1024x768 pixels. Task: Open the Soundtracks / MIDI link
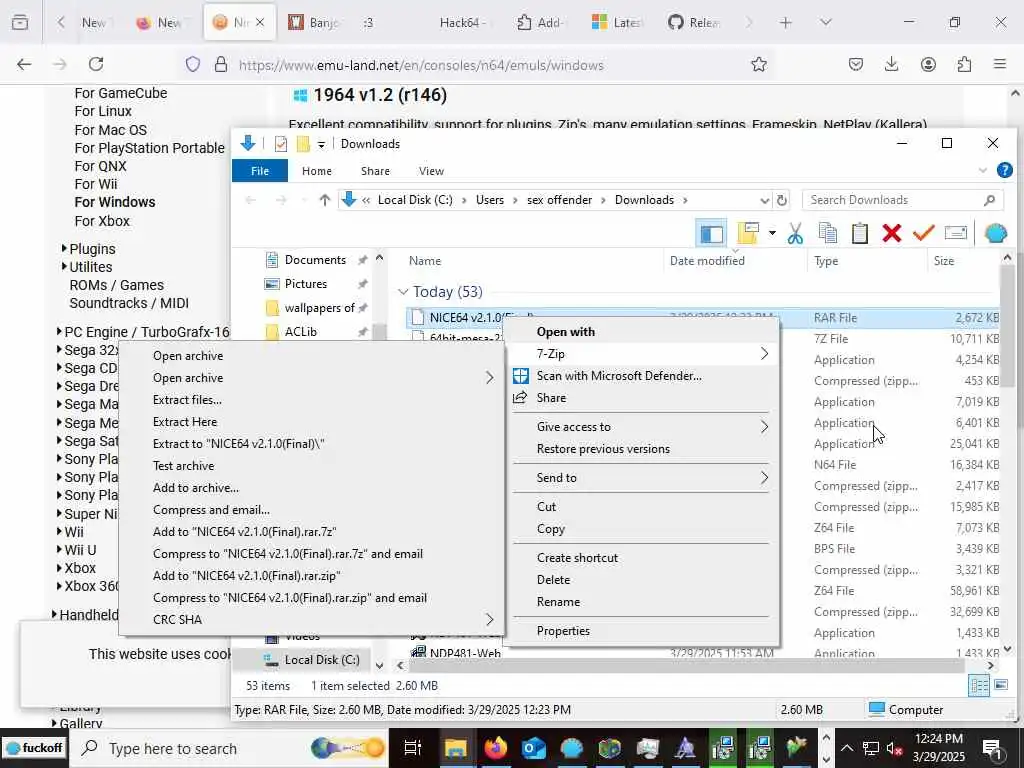click(129, 303)
